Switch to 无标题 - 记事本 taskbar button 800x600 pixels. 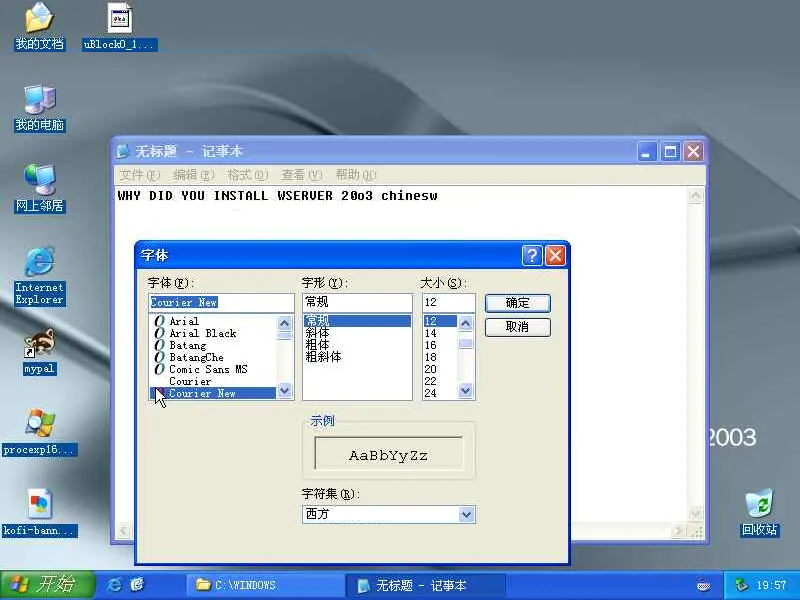(426, 585)
